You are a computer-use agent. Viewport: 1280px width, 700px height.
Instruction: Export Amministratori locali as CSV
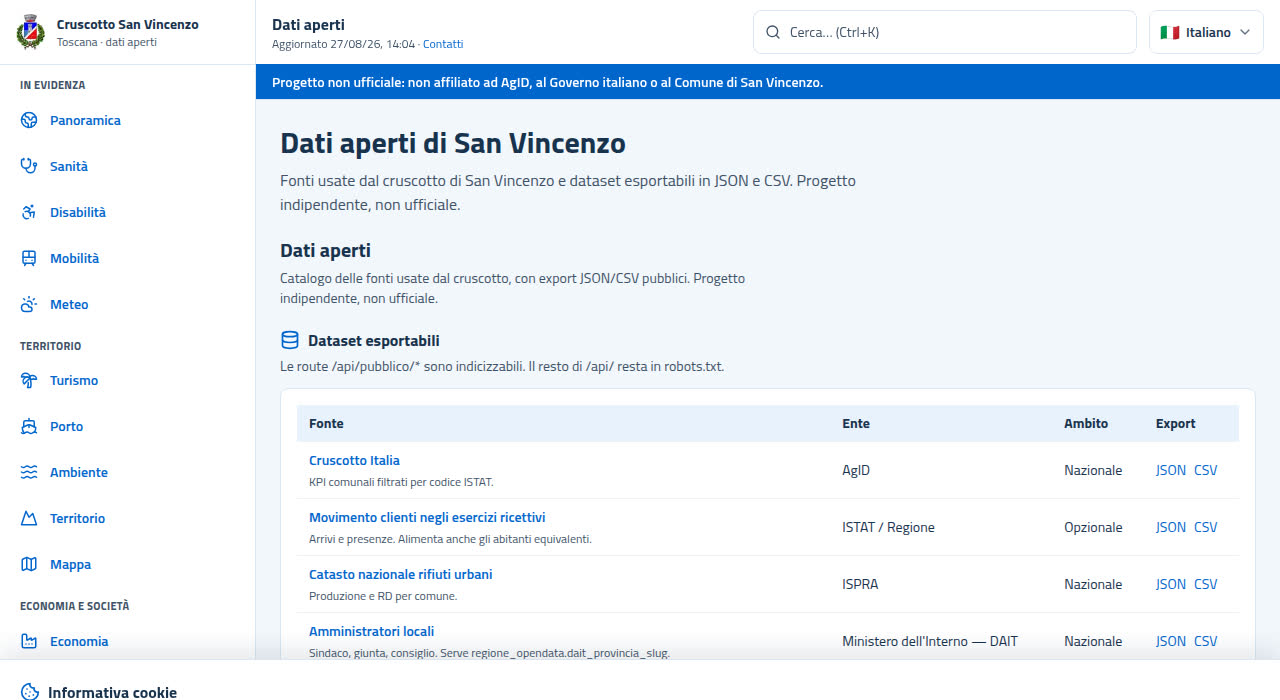pos(1206,641)
